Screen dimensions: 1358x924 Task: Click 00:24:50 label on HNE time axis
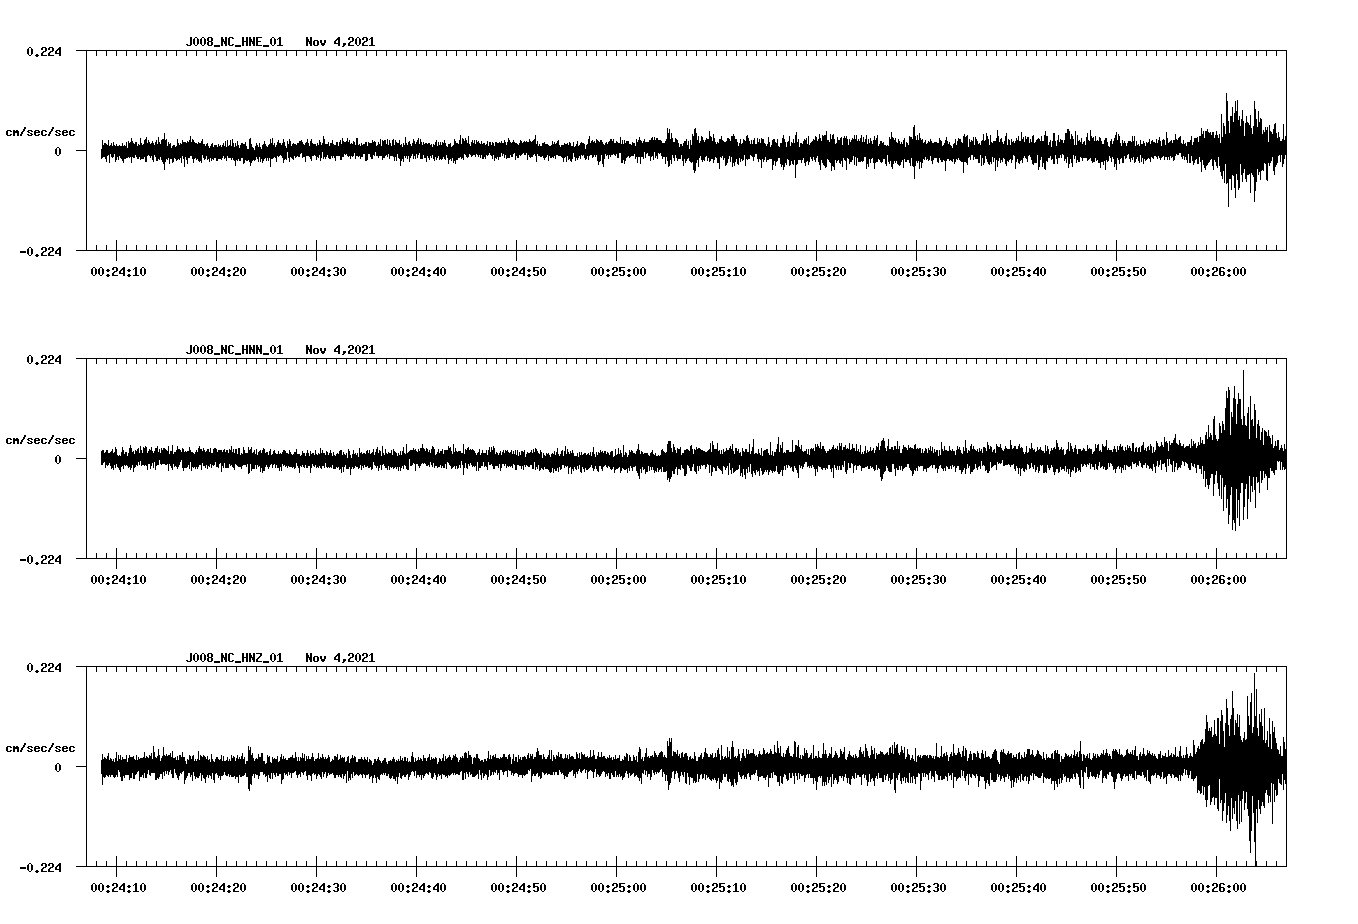coord(517,272)
